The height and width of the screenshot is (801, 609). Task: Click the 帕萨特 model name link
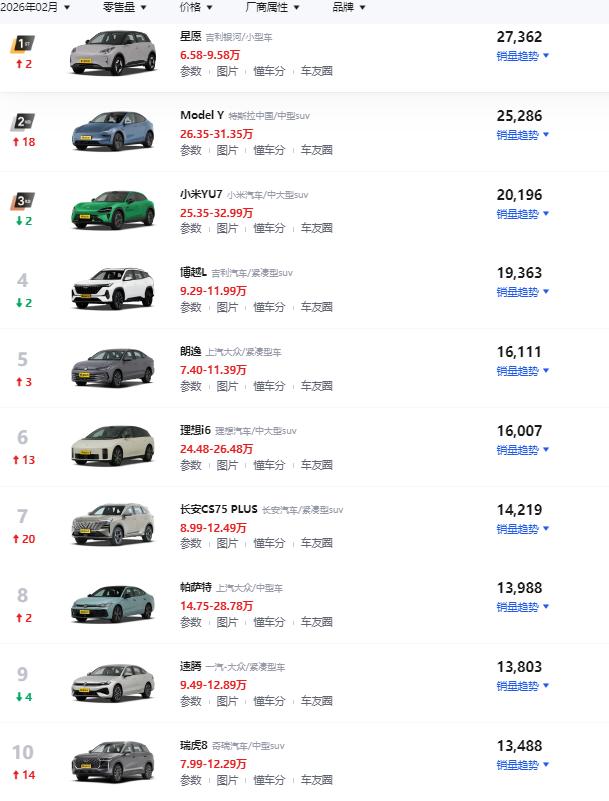[196, 587]
